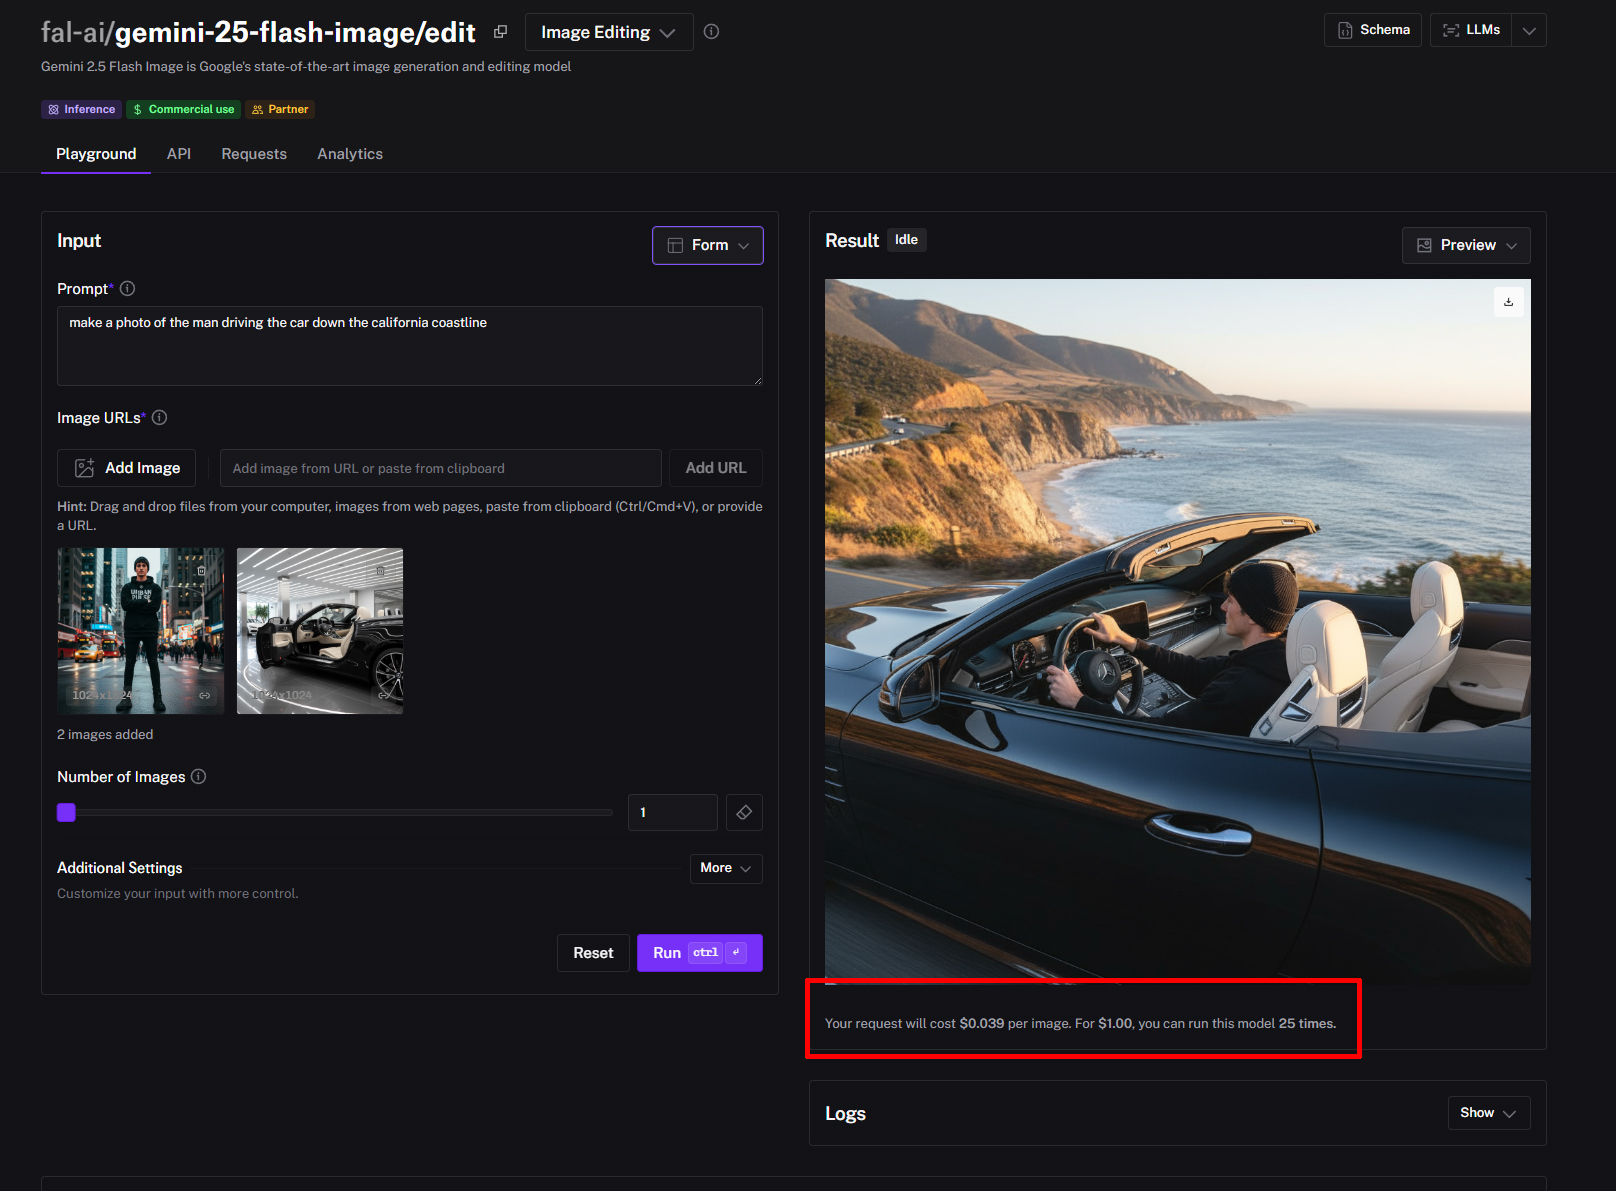Download the result image
Image resolution: width=1616 pixels, height=1191 pixels.
click(x=1508, y=302)
